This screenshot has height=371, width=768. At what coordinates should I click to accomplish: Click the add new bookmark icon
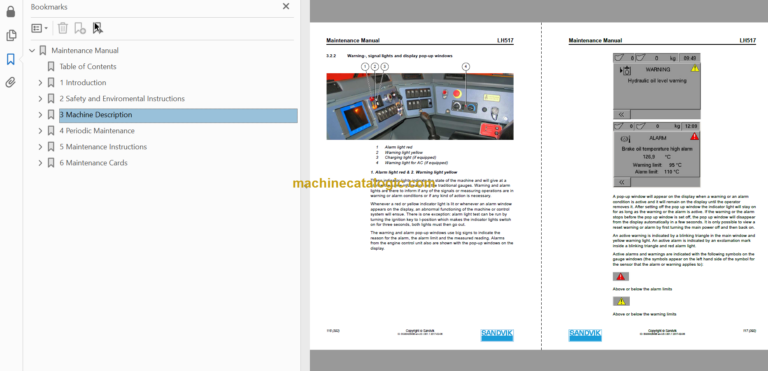click(80, 28)
